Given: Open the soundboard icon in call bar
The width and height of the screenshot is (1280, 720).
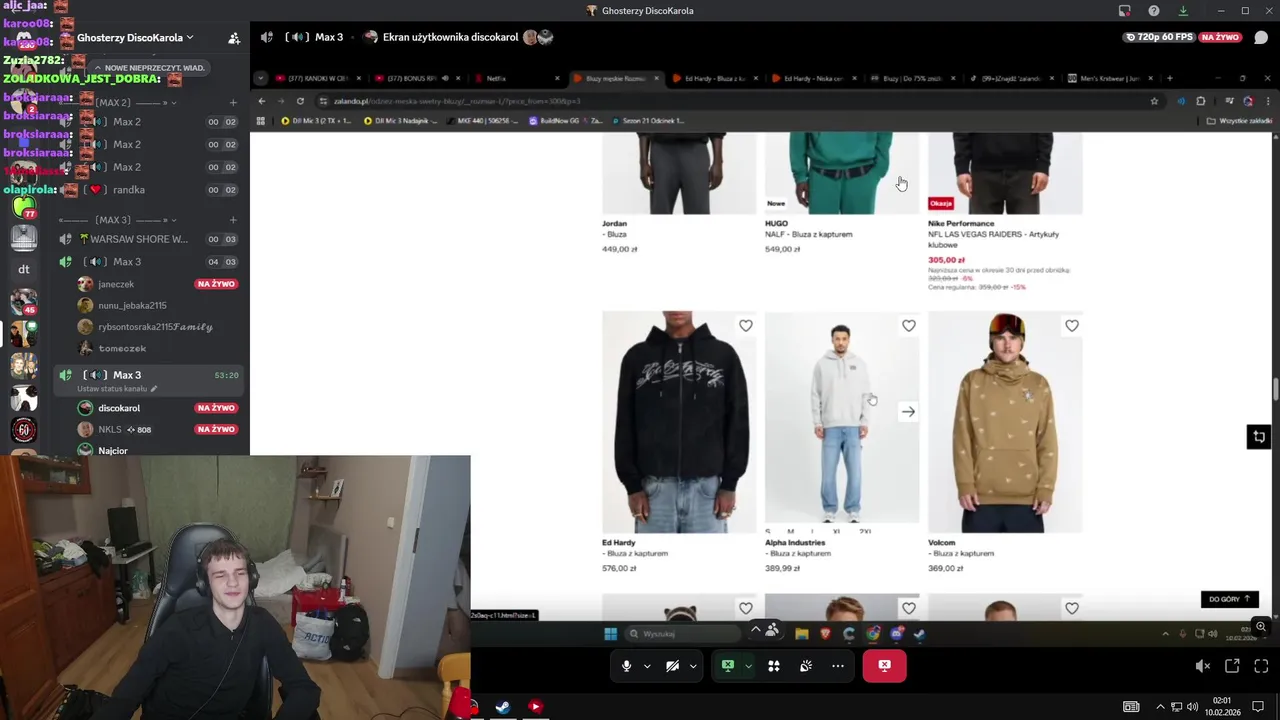Looking at the screenshot, I should click(806, 666).
